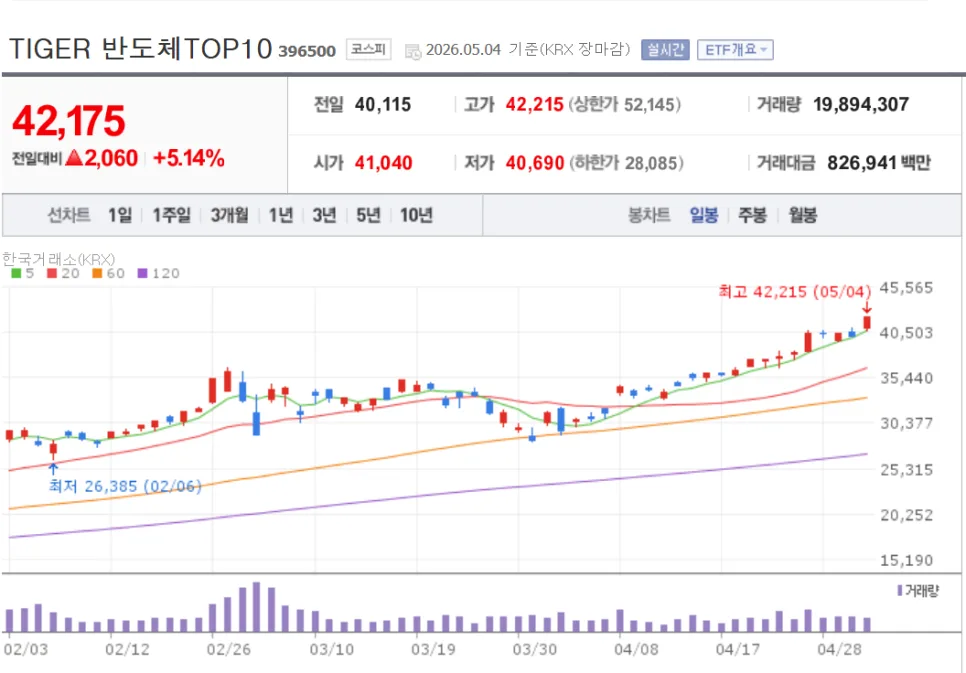Viewport: 966px width, 673px height.
Task: Click the calendar clock icon beside the date
Action: click(x=413, y=52)
